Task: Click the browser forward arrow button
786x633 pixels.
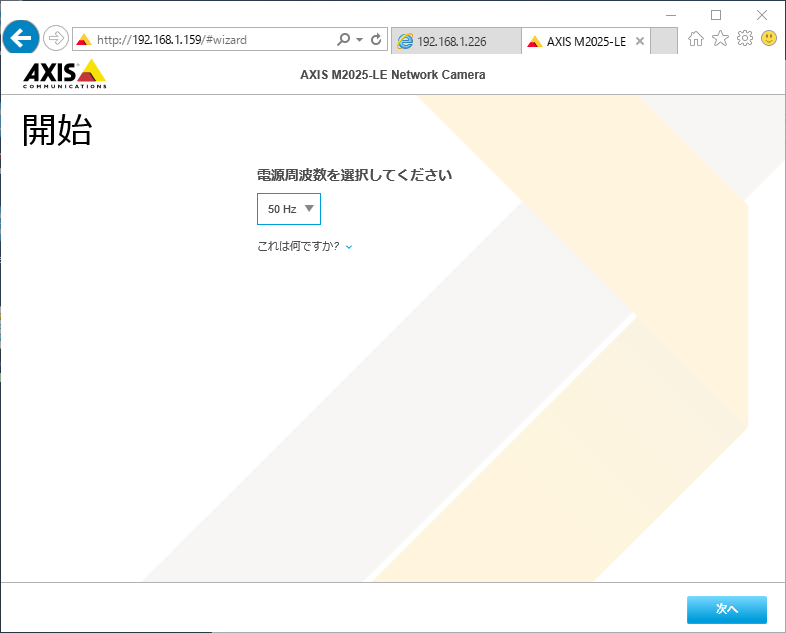Action: pos(56,38)
